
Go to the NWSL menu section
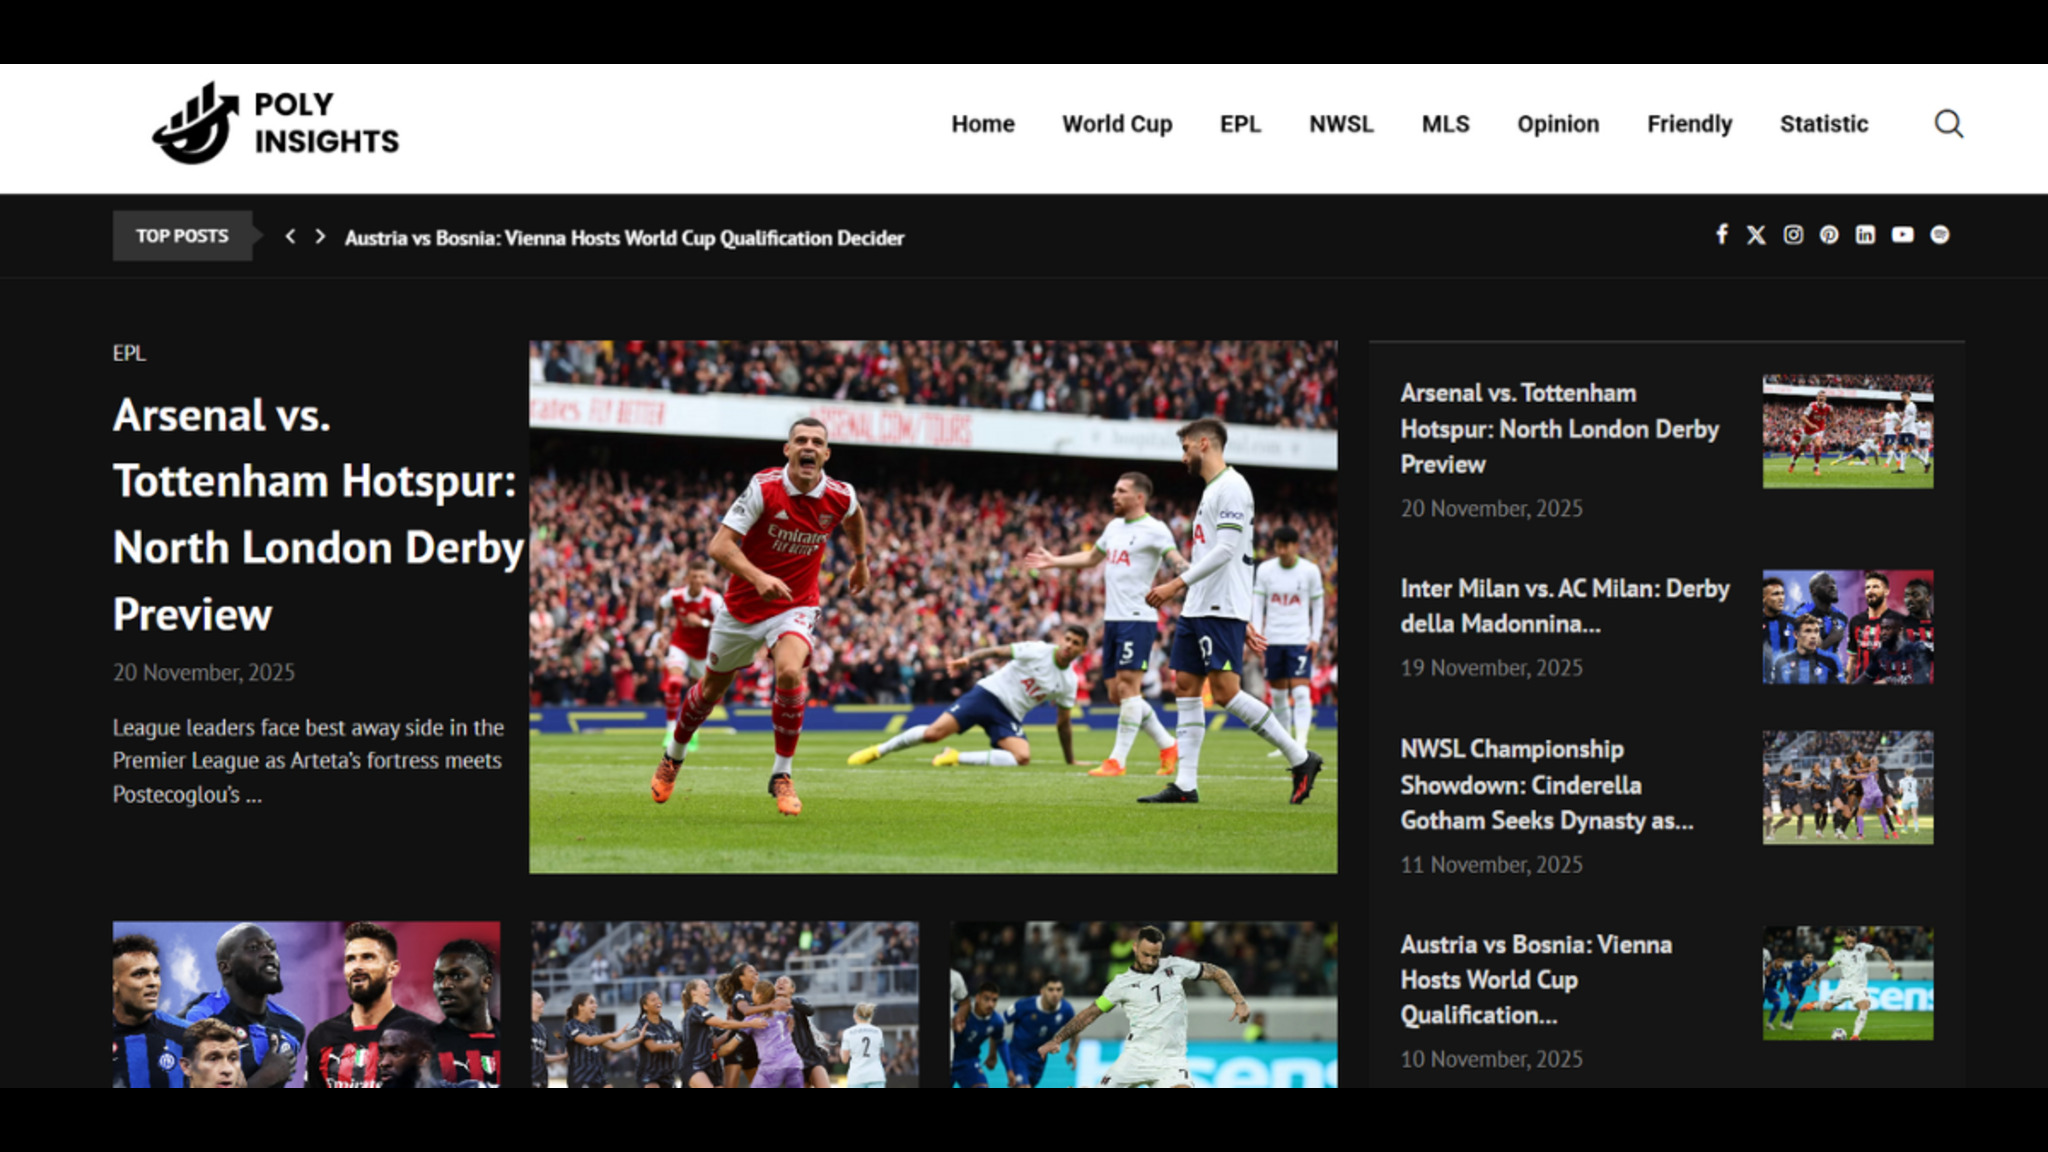1340,124
